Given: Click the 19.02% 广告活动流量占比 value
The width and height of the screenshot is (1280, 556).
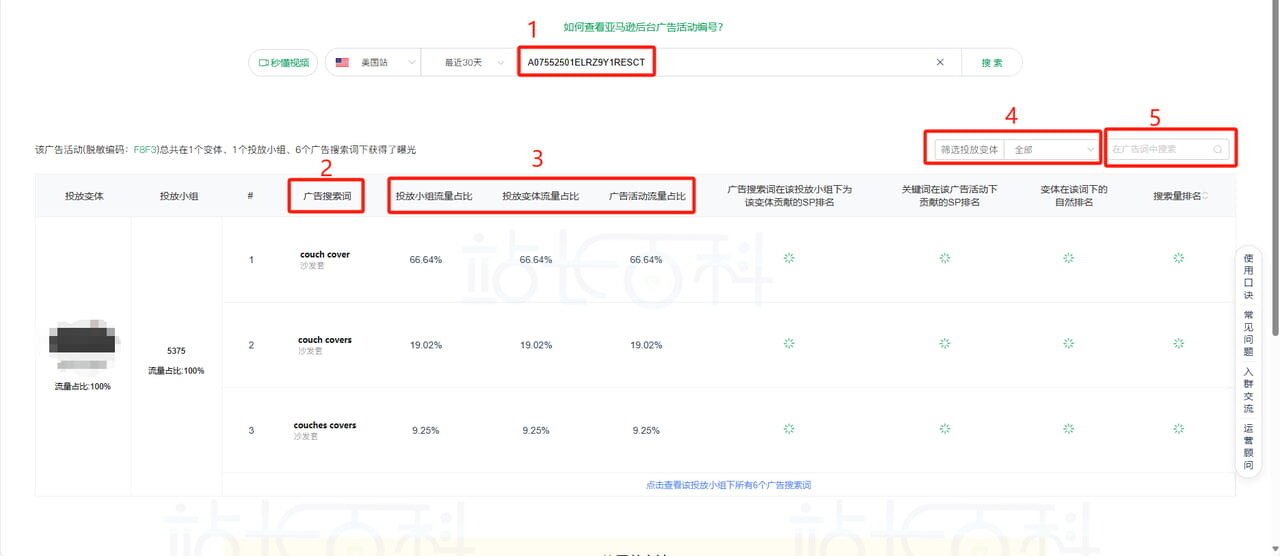Looking at the screenshot, I should click(x=646, y=345).
